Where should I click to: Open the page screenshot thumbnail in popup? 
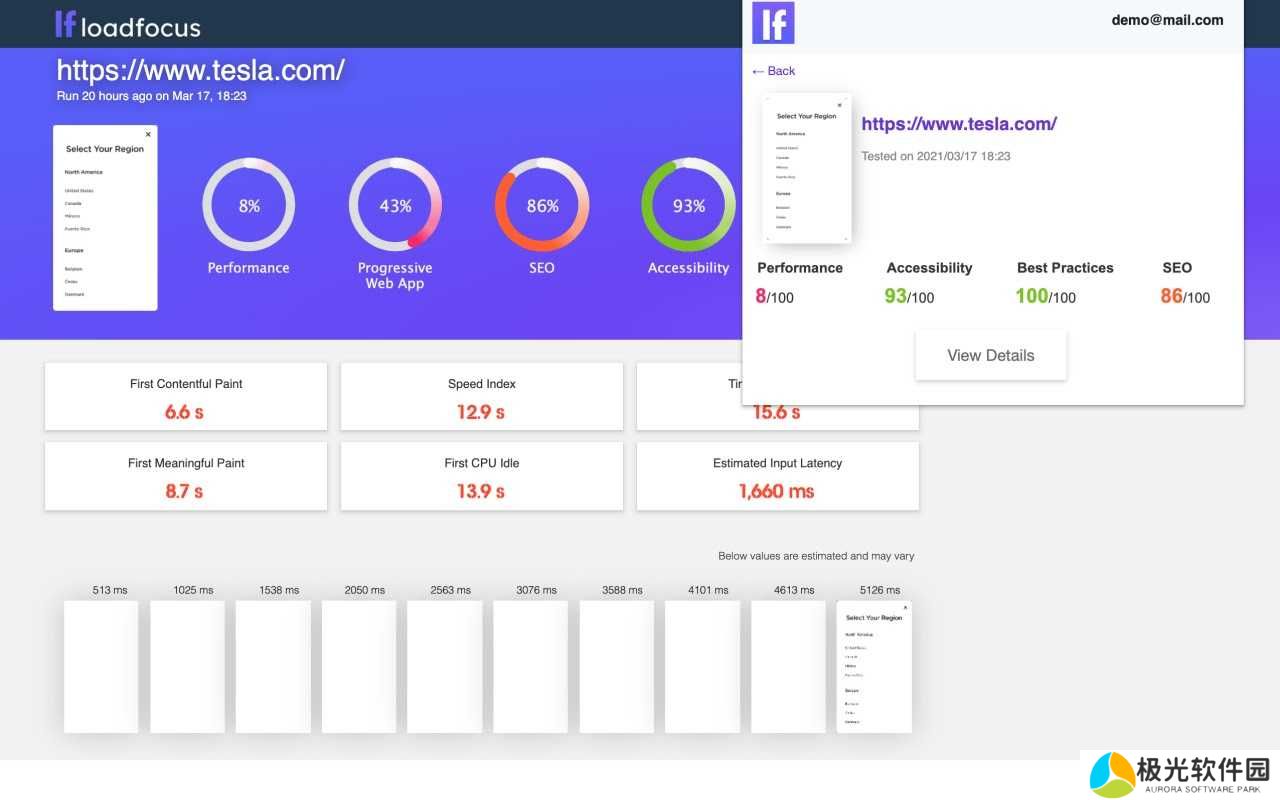pyautogui.click(x=807, y=169)
